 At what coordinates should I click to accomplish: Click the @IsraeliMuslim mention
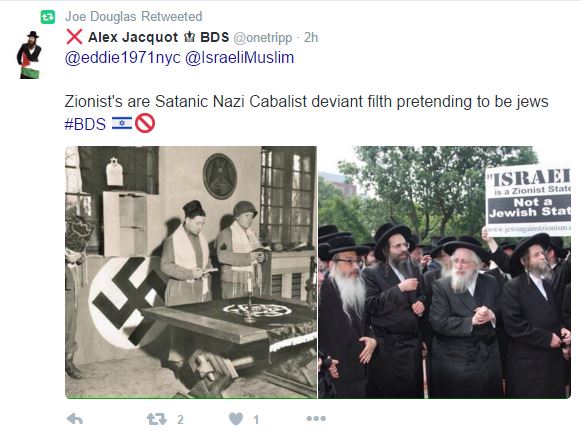pos(239,58)
